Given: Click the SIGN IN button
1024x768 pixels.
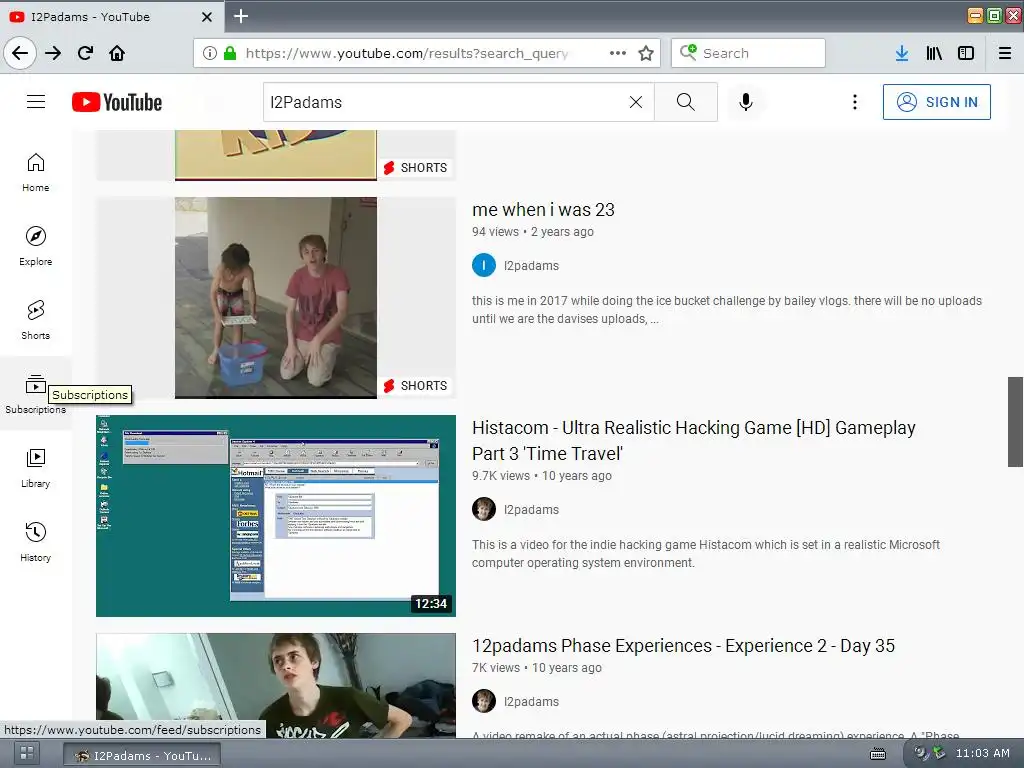Looking at the screenshot, I should tap(936, 102).
